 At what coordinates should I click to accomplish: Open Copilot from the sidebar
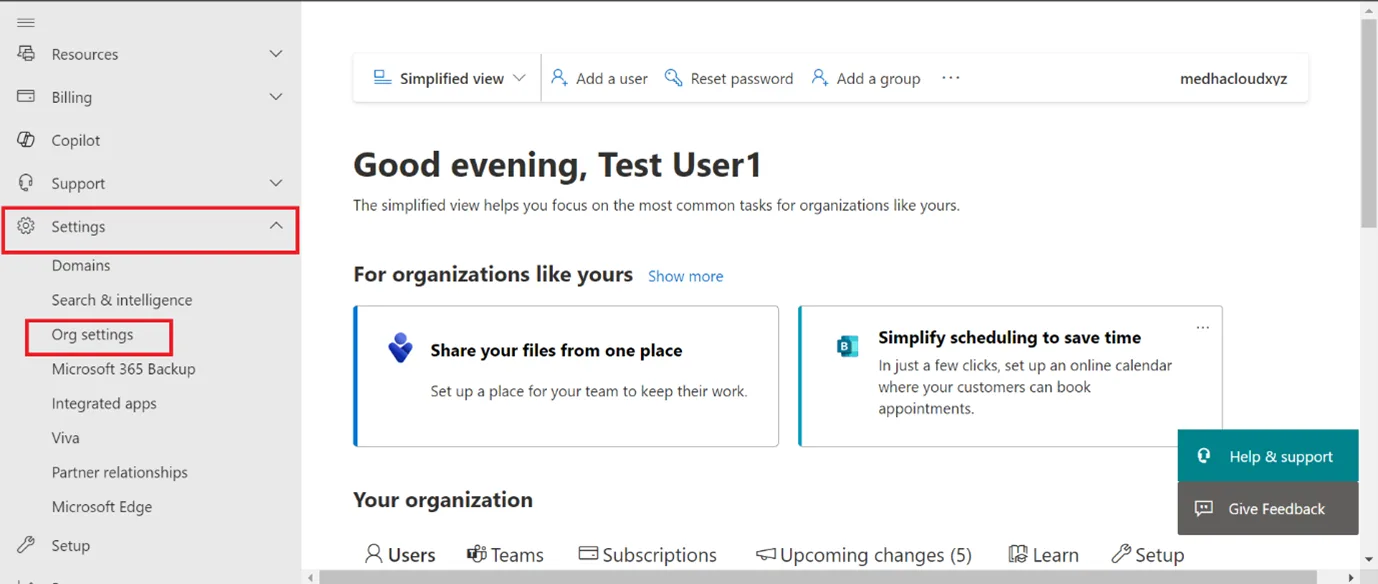click(x=76, y=140)
